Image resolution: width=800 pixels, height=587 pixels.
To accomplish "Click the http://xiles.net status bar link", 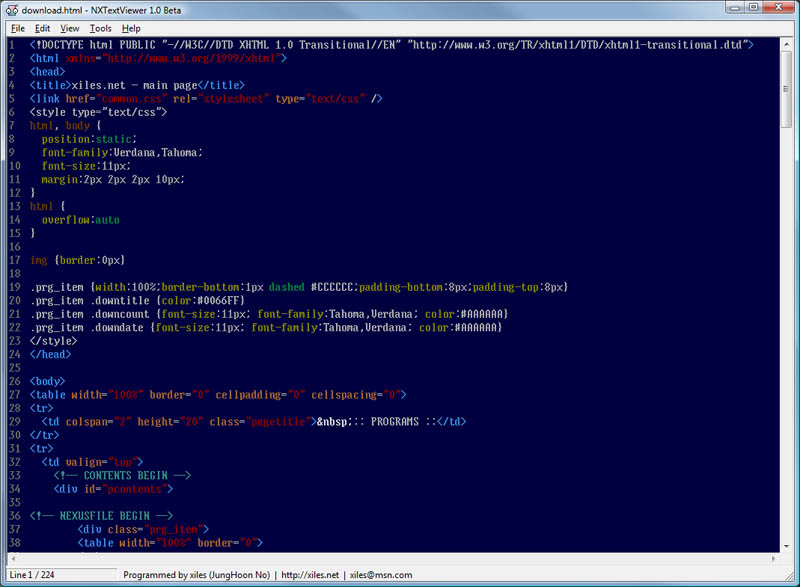I will [x=310, y=575].
